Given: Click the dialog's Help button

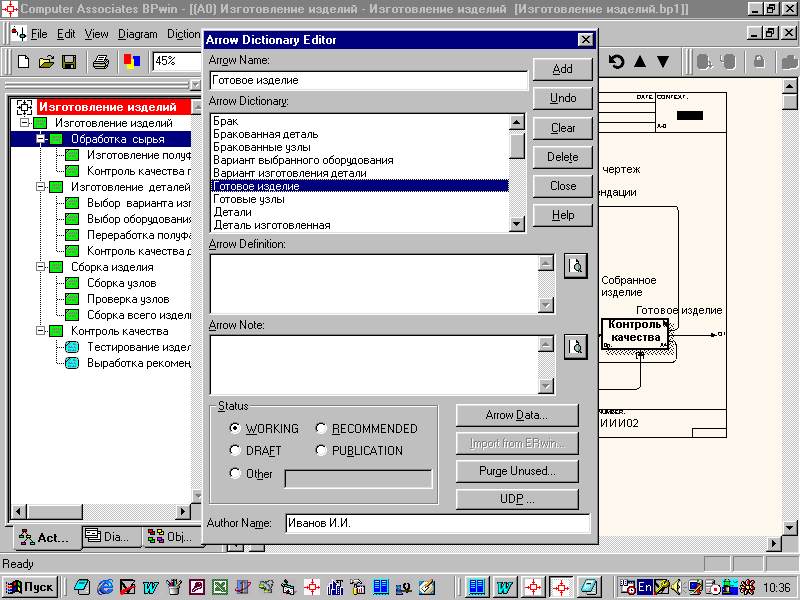Looking at the screenshot, I should pos(562,215).
